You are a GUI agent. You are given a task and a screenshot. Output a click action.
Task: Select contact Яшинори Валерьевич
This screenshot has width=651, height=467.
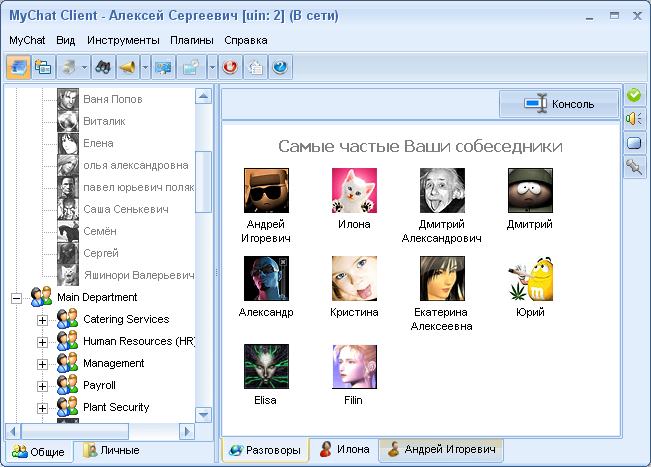pos(139,275)
